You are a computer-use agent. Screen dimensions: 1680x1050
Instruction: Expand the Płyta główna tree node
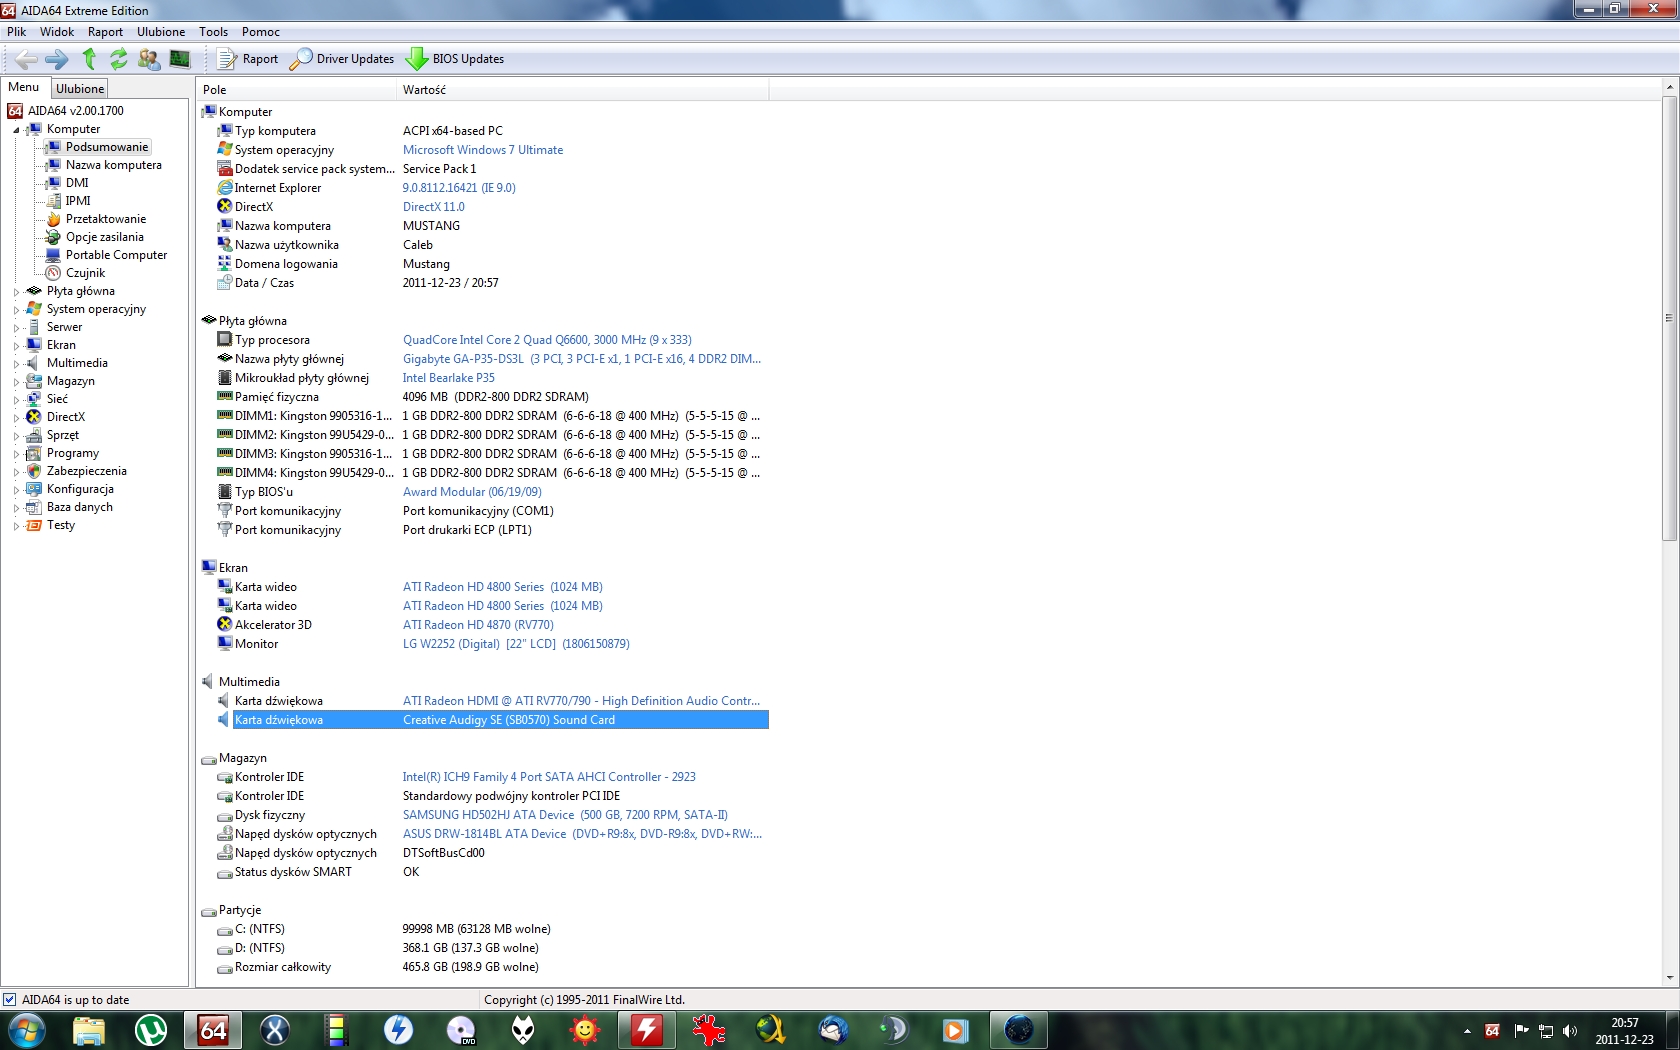16,292
